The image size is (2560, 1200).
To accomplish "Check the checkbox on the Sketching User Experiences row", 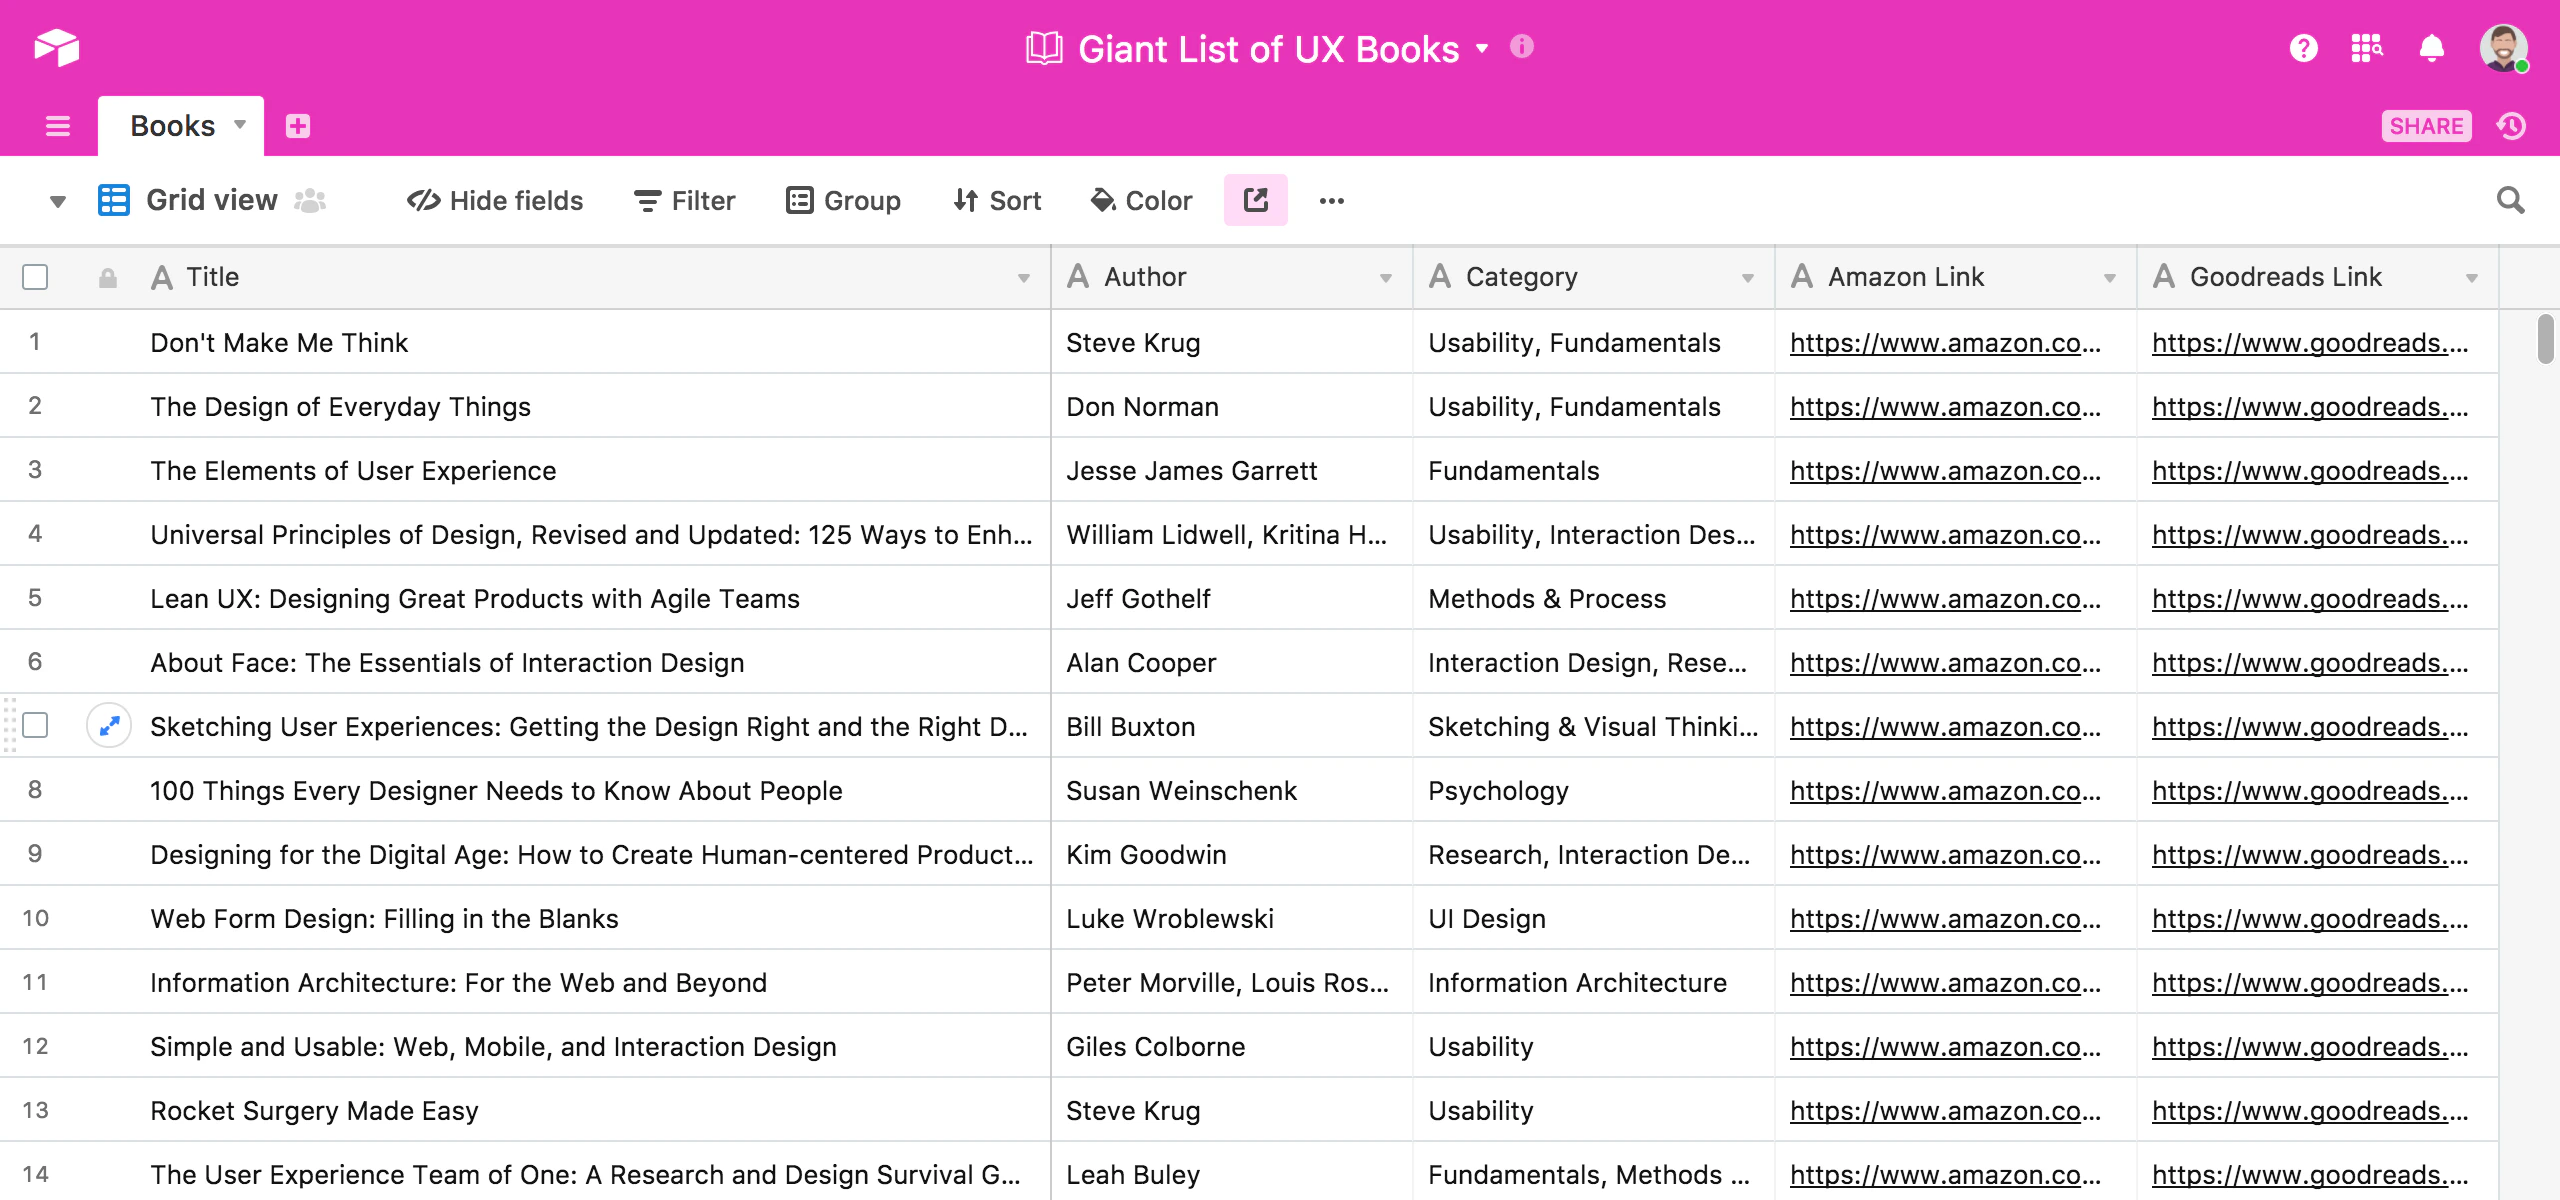I will tap(35, 726).
